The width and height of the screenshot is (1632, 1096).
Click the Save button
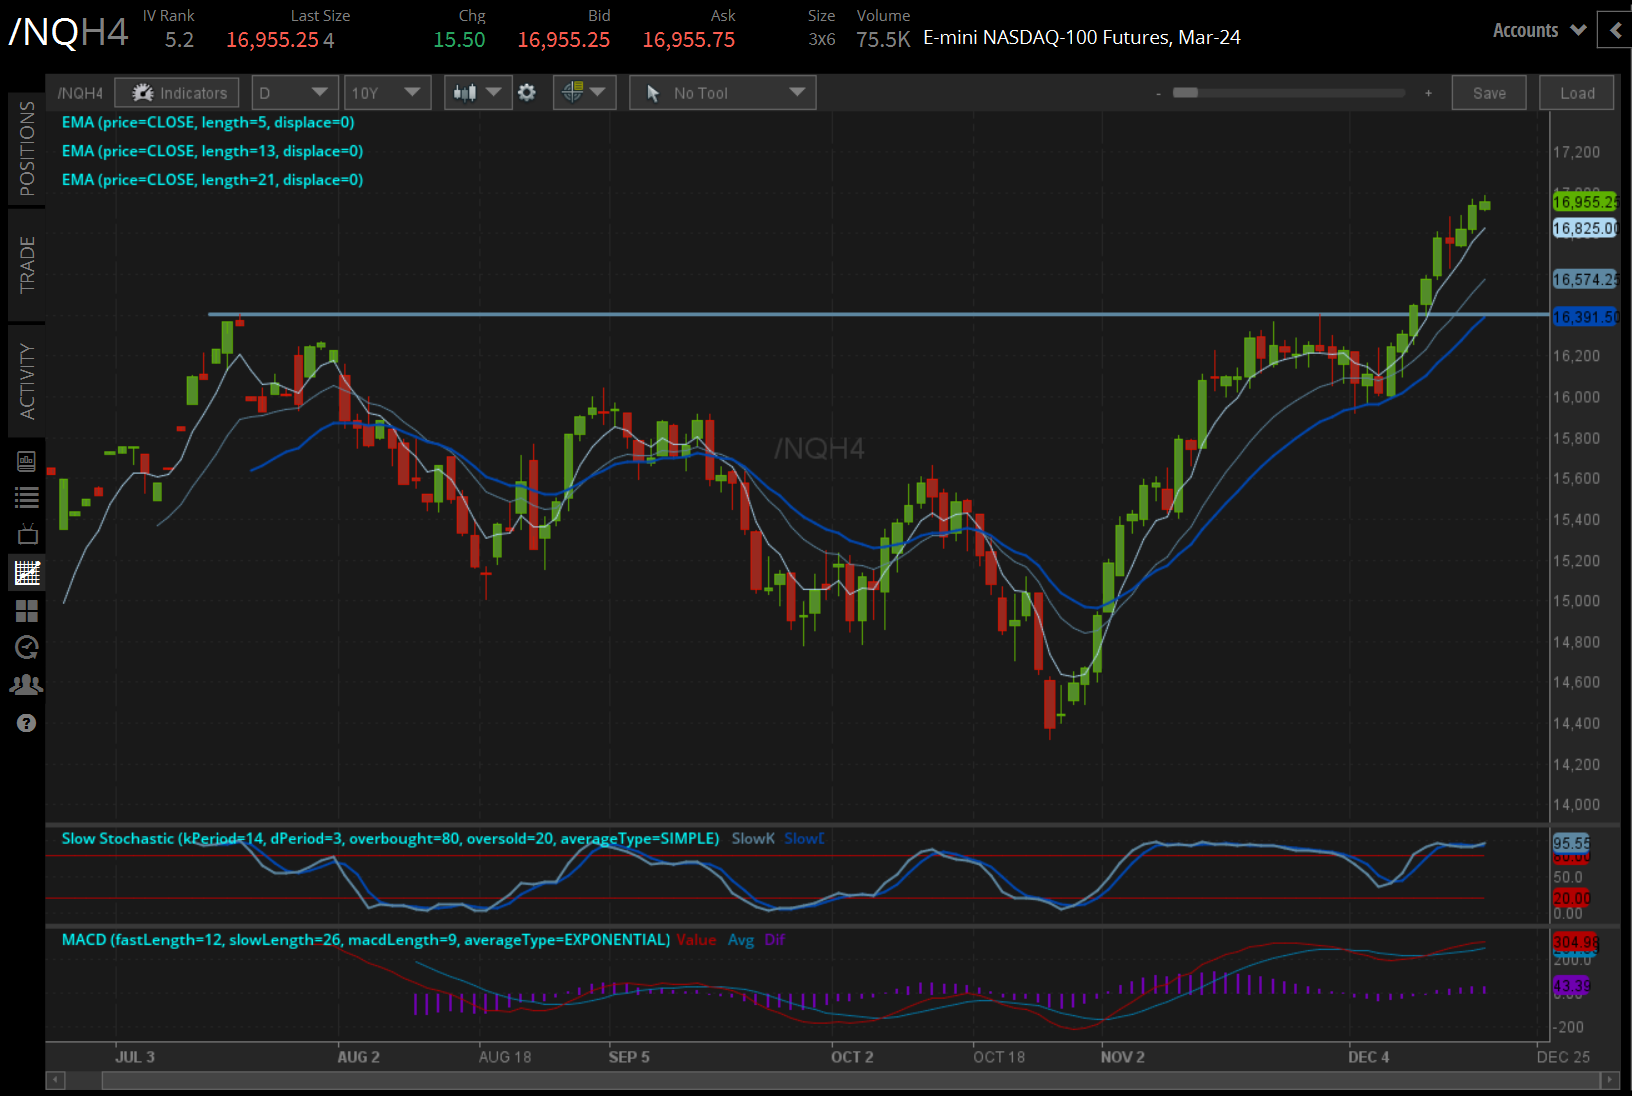(x=1488, y=93)
